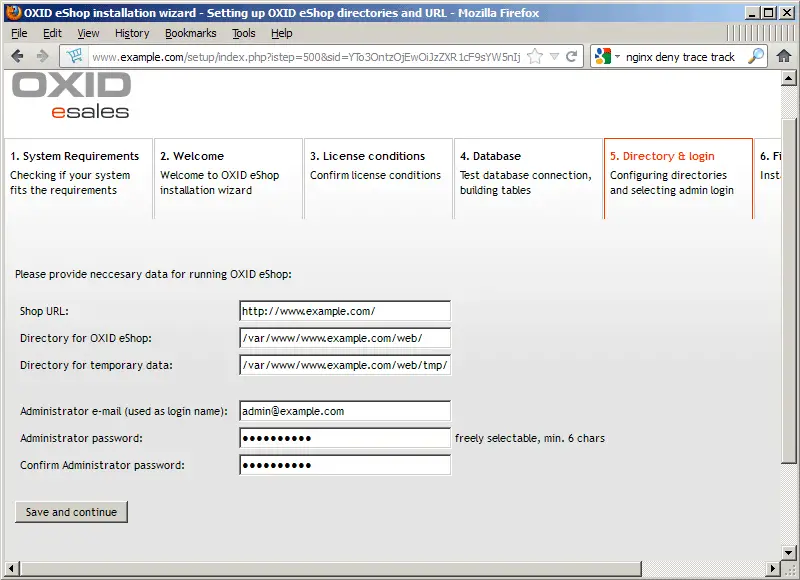
Task: Click the 'Administrator e-mail (used as login name):' label
Action: click(124, 411)
